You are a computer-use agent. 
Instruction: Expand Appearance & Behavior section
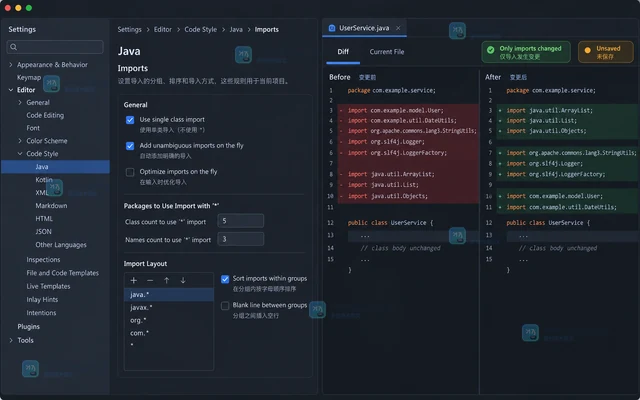point(11,64)
